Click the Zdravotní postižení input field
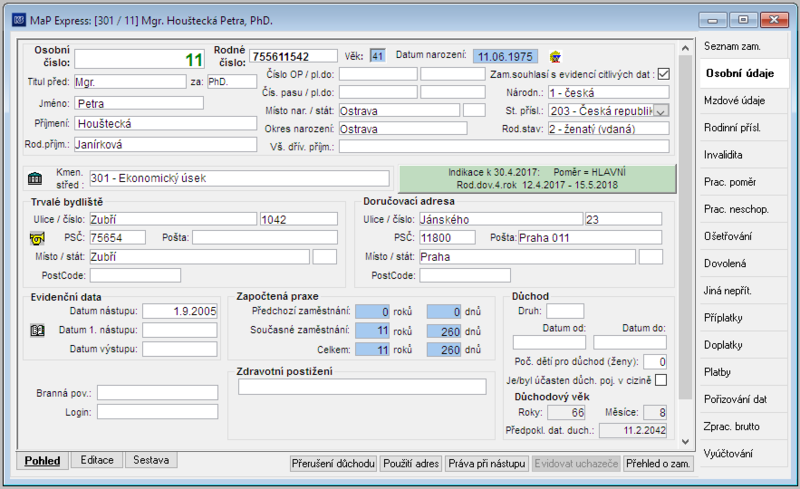The height and width of the screenshot is (489, 800). click(x=362, y=387)
